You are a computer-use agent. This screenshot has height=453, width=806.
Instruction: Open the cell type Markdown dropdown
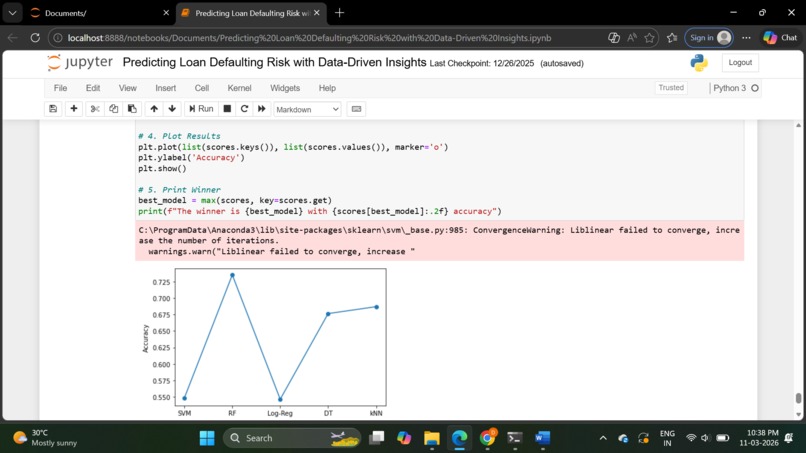pos(307,110)
